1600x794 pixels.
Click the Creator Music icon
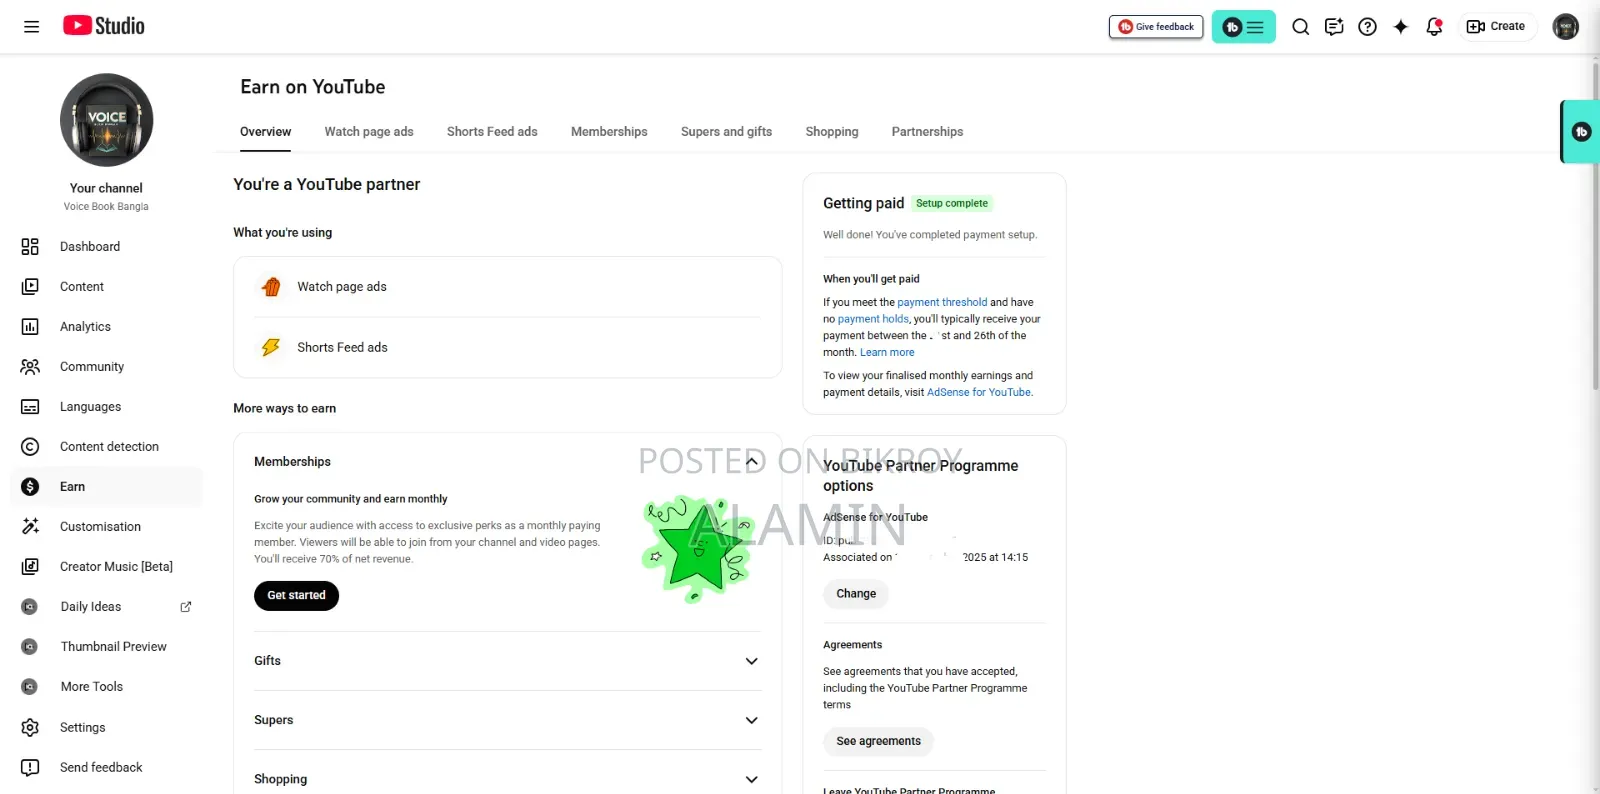point(30,566)
